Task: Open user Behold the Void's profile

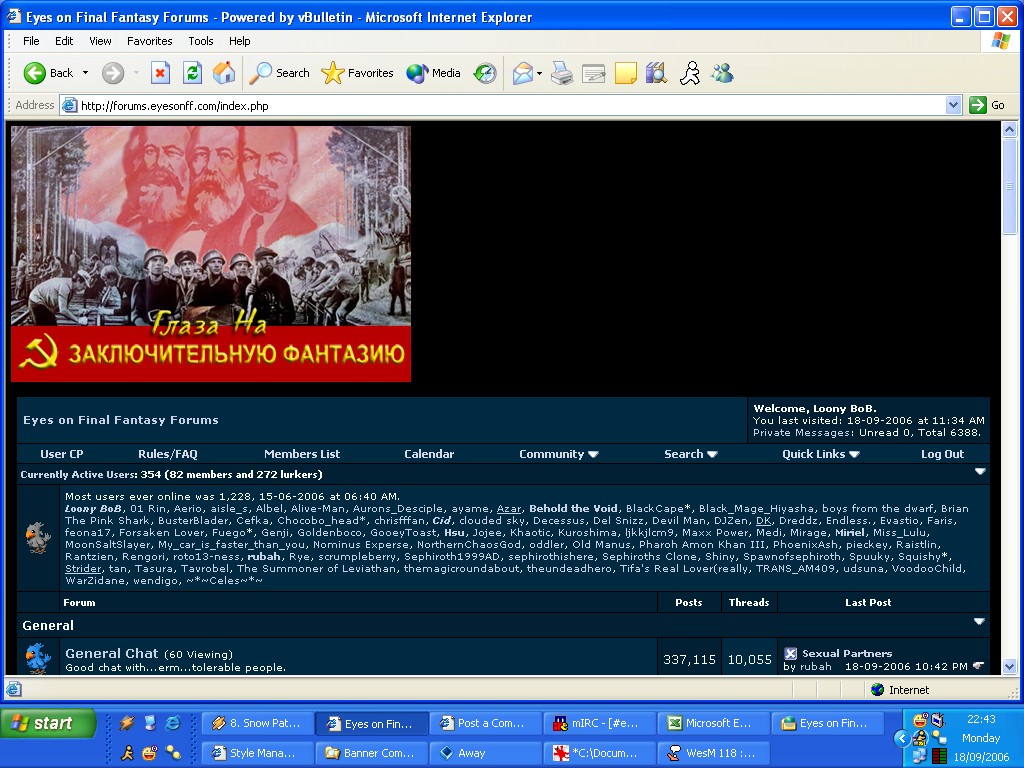Action: point(573,509)
